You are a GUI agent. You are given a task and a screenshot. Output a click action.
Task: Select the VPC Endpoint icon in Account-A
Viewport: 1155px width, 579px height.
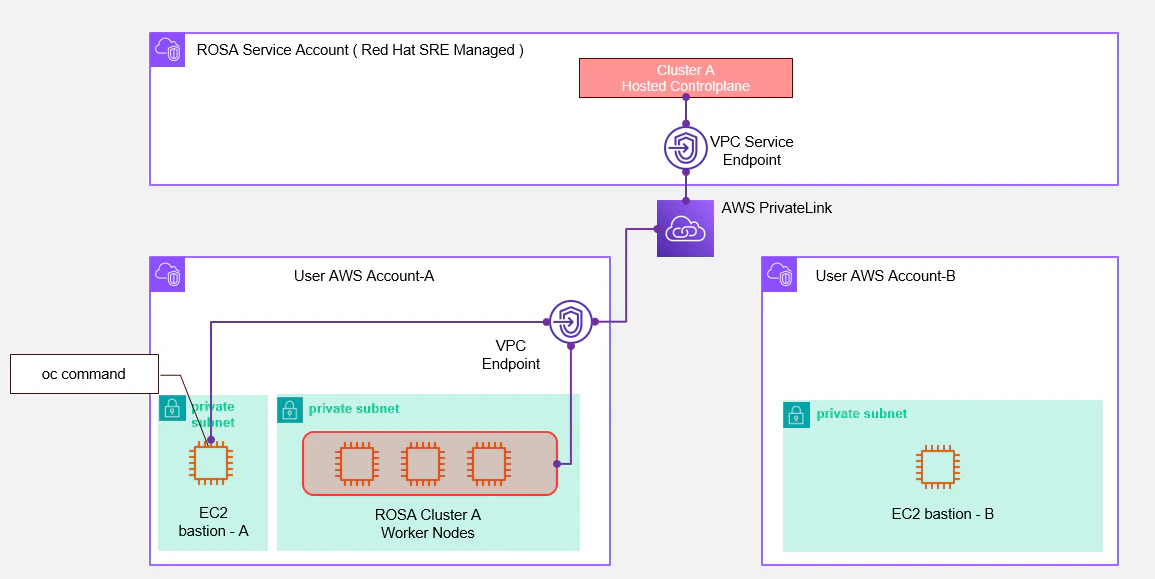pyautogui.click(x=571, y=322)
